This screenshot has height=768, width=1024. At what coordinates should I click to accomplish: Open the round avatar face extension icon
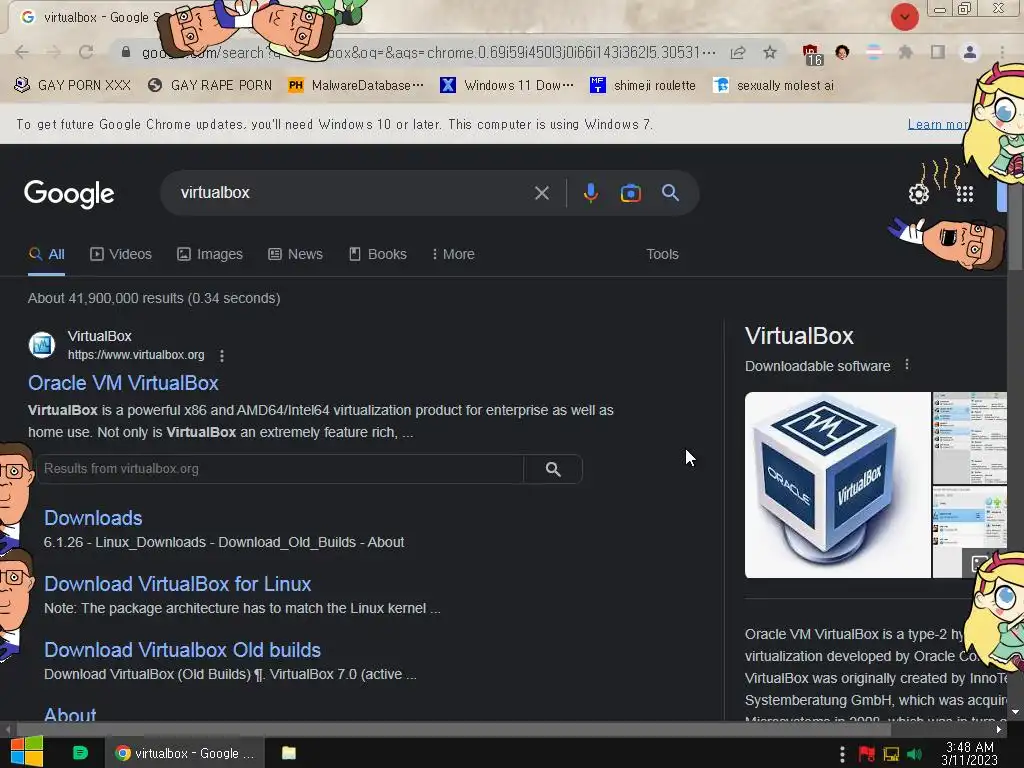click(842, 52)
